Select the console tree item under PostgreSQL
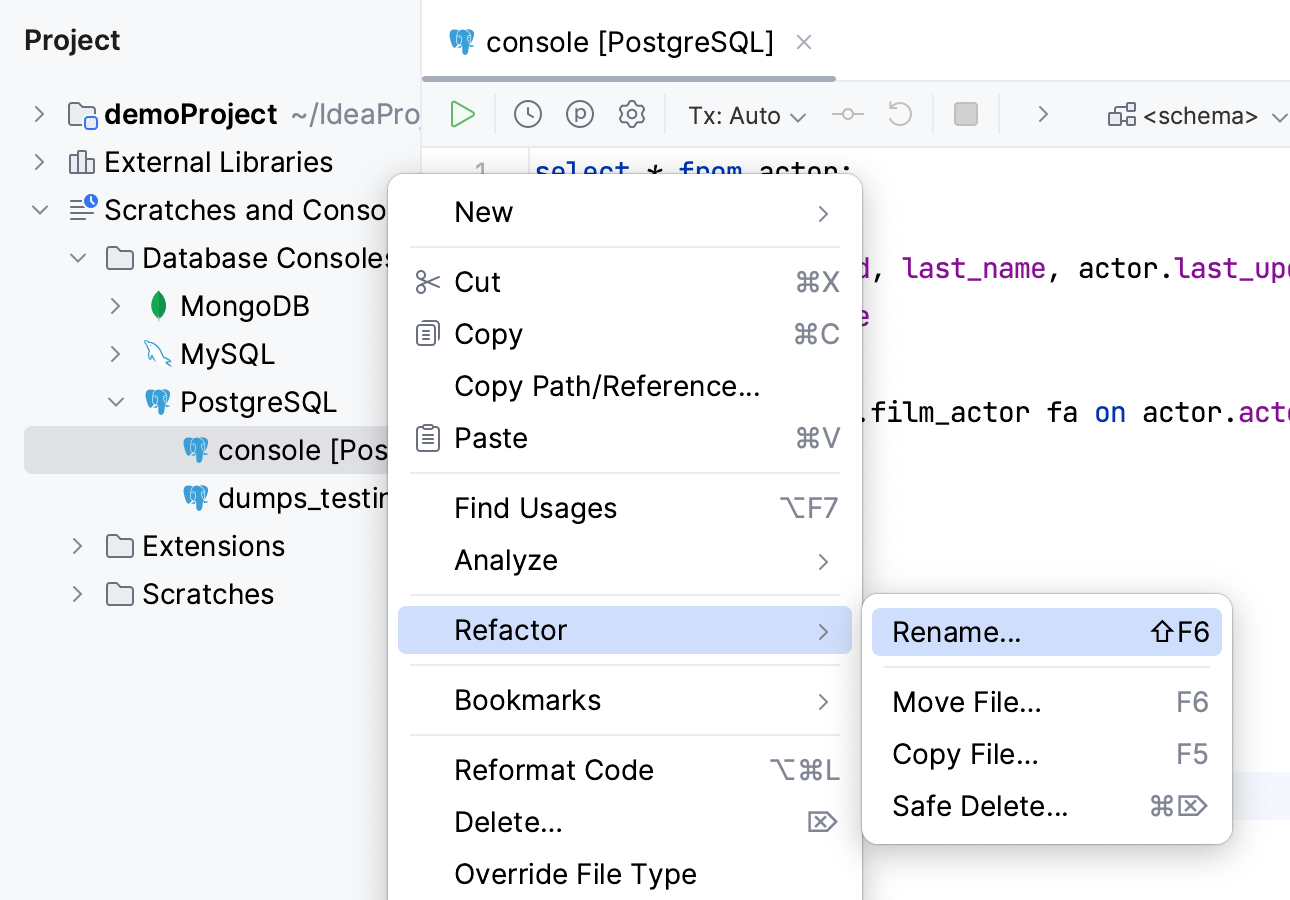Image resolution: width=1290 pixels, height=900 pixels. (x=206, y=450)
